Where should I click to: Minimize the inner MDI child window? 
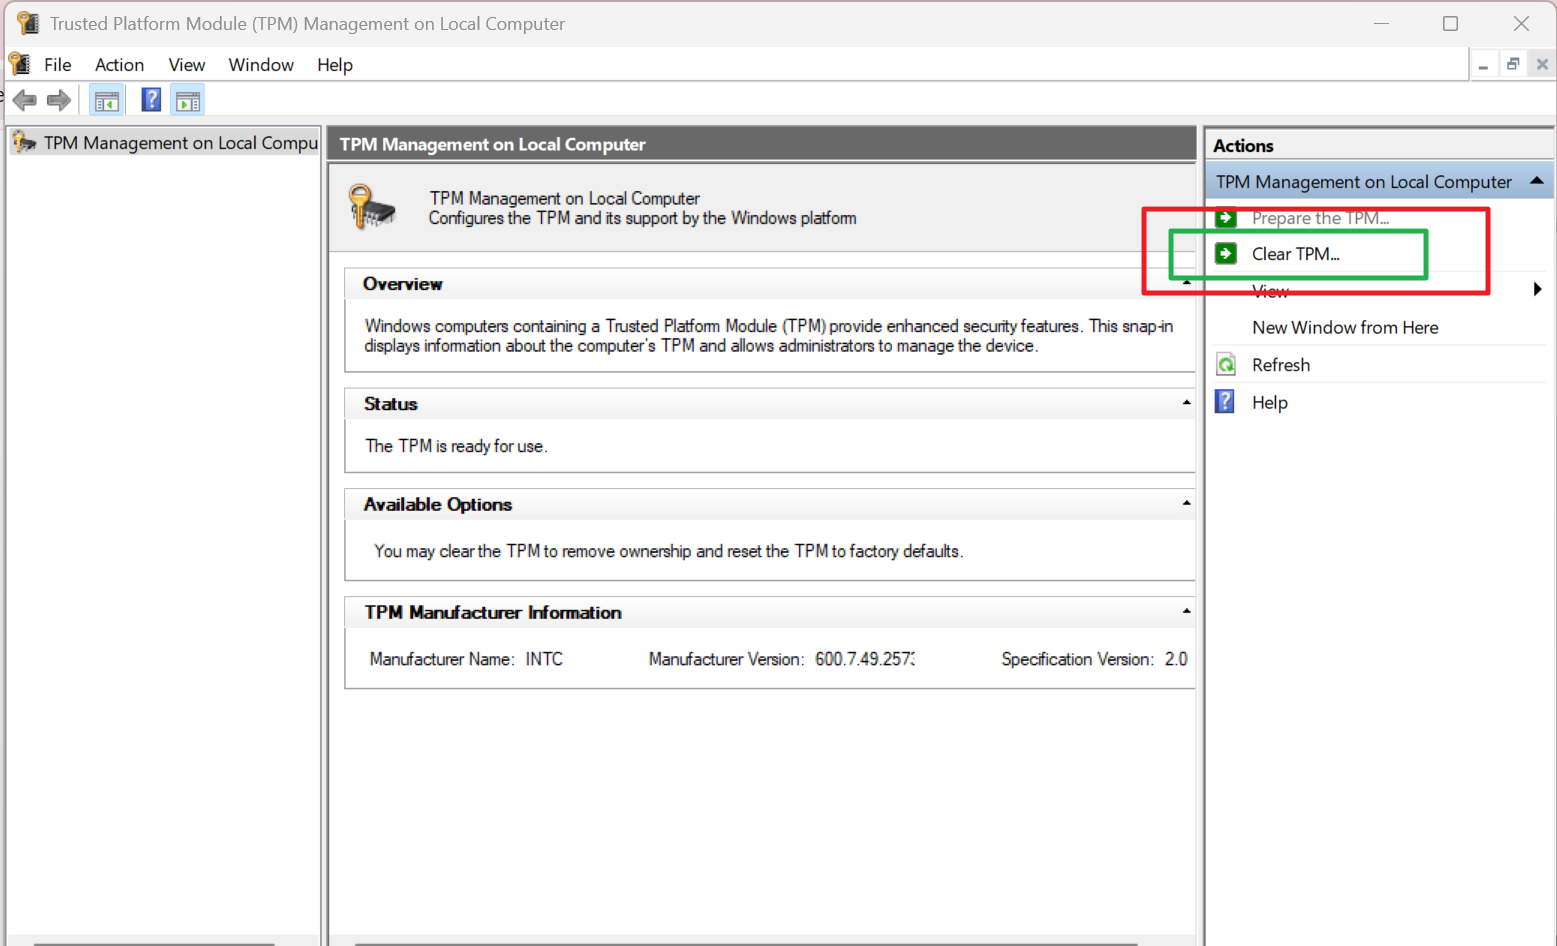tap(1484, 65)
